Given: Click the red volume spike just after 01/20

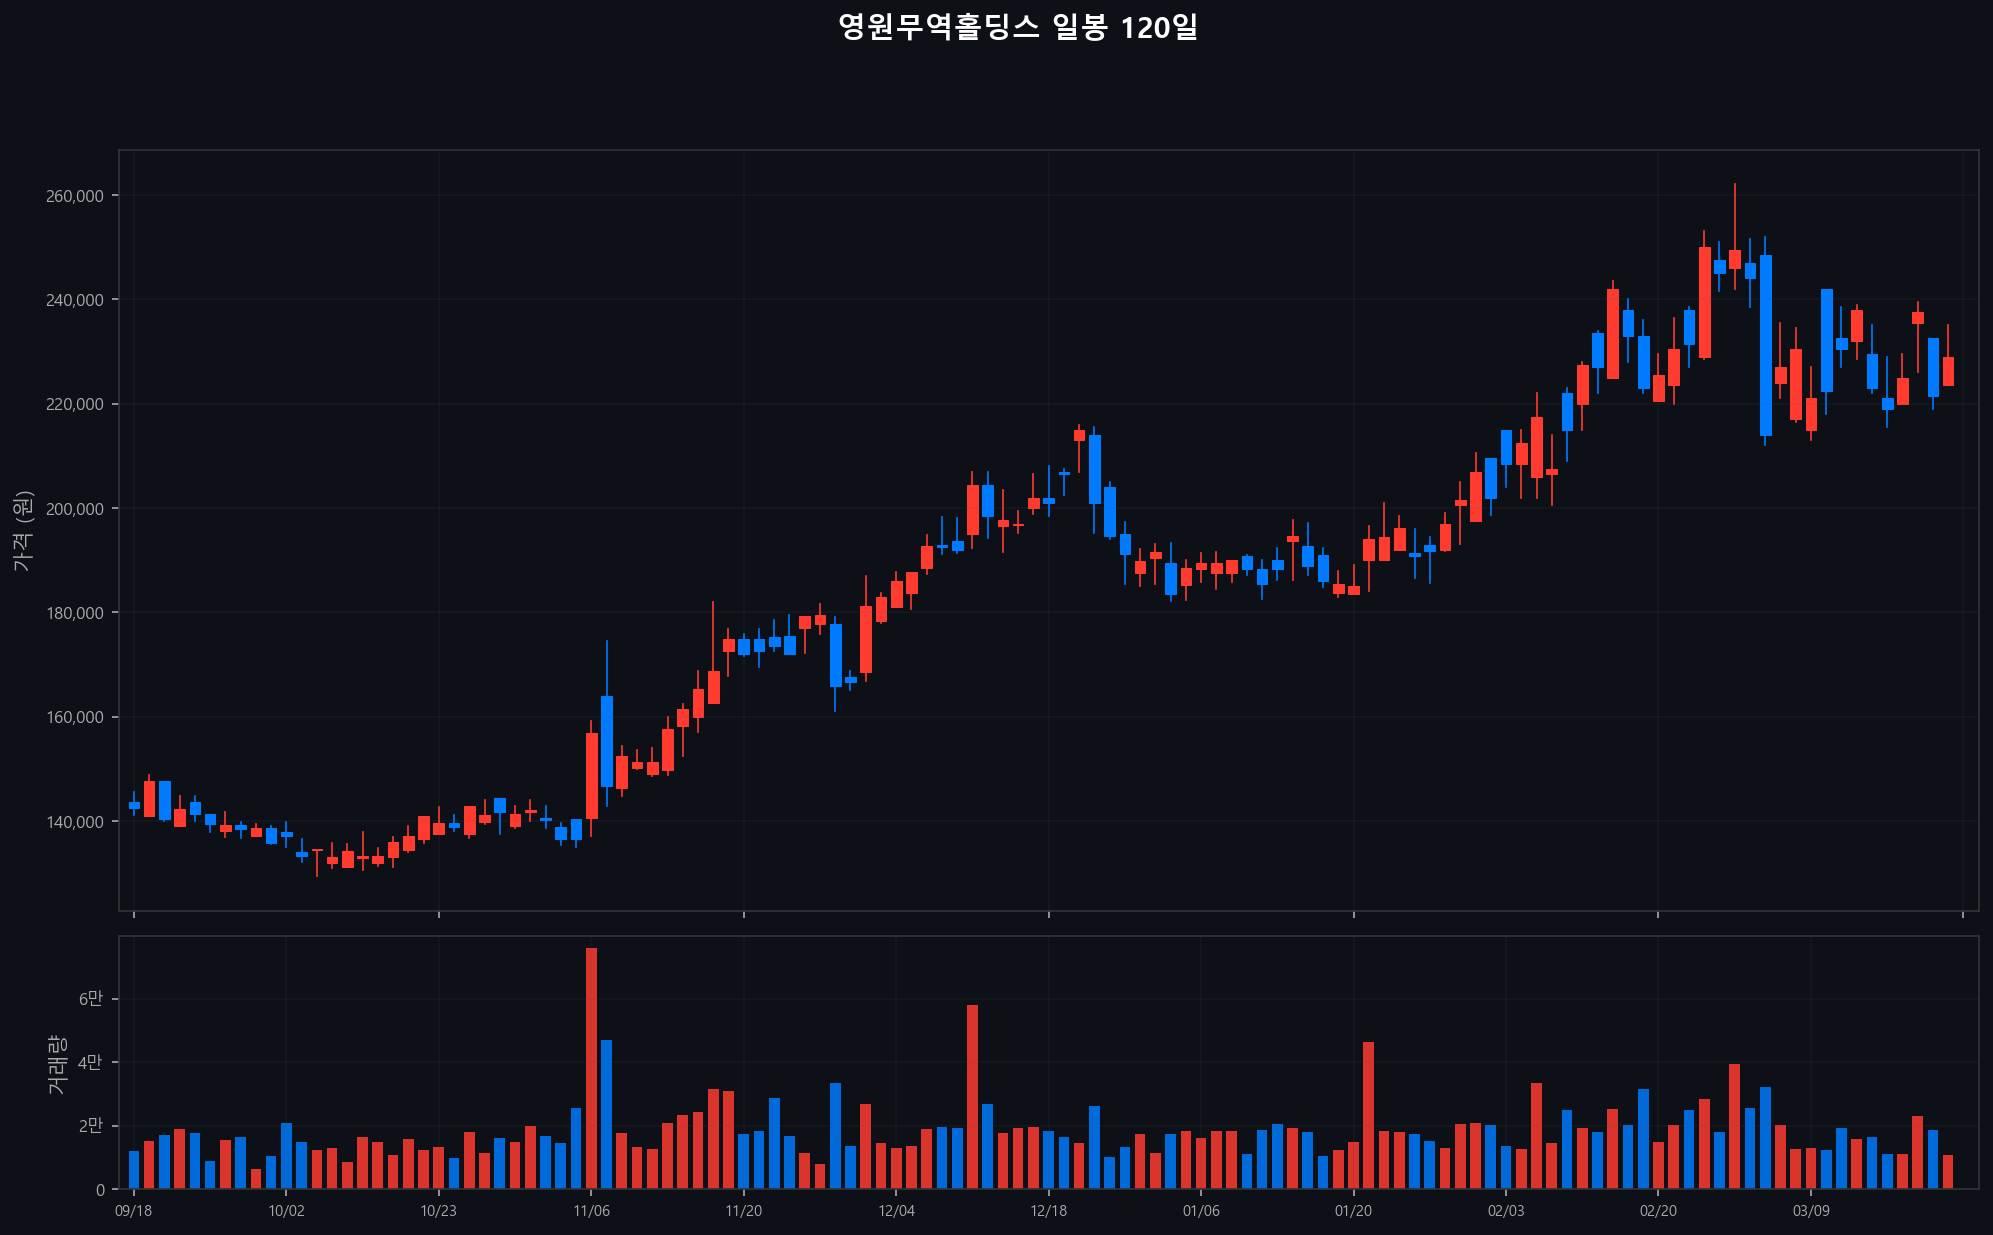Looking at the screenshot, I should (x=1368, y=1115).
